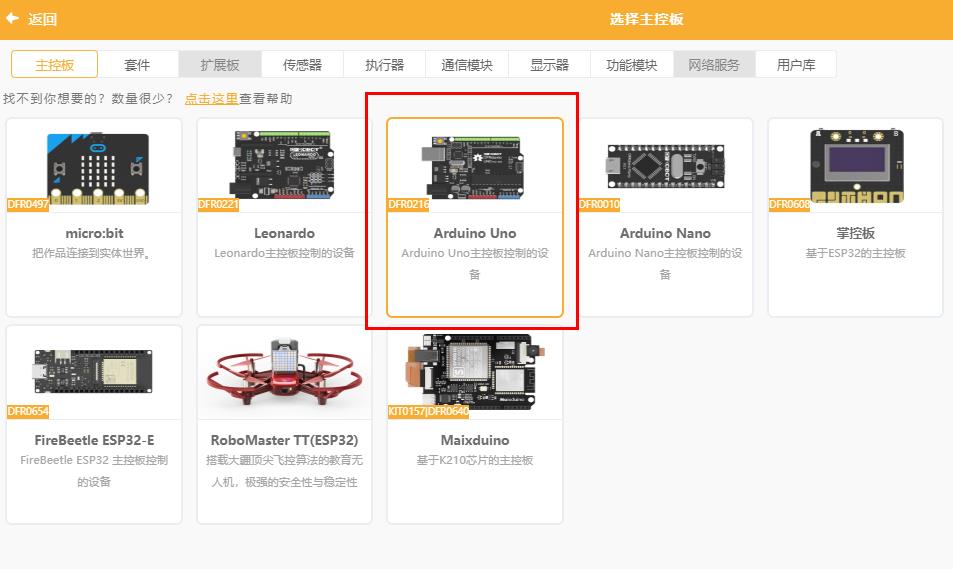Click the DFR0608 product code badge
The height and width of the screenshot is (569, 953).
pos(790,204)
